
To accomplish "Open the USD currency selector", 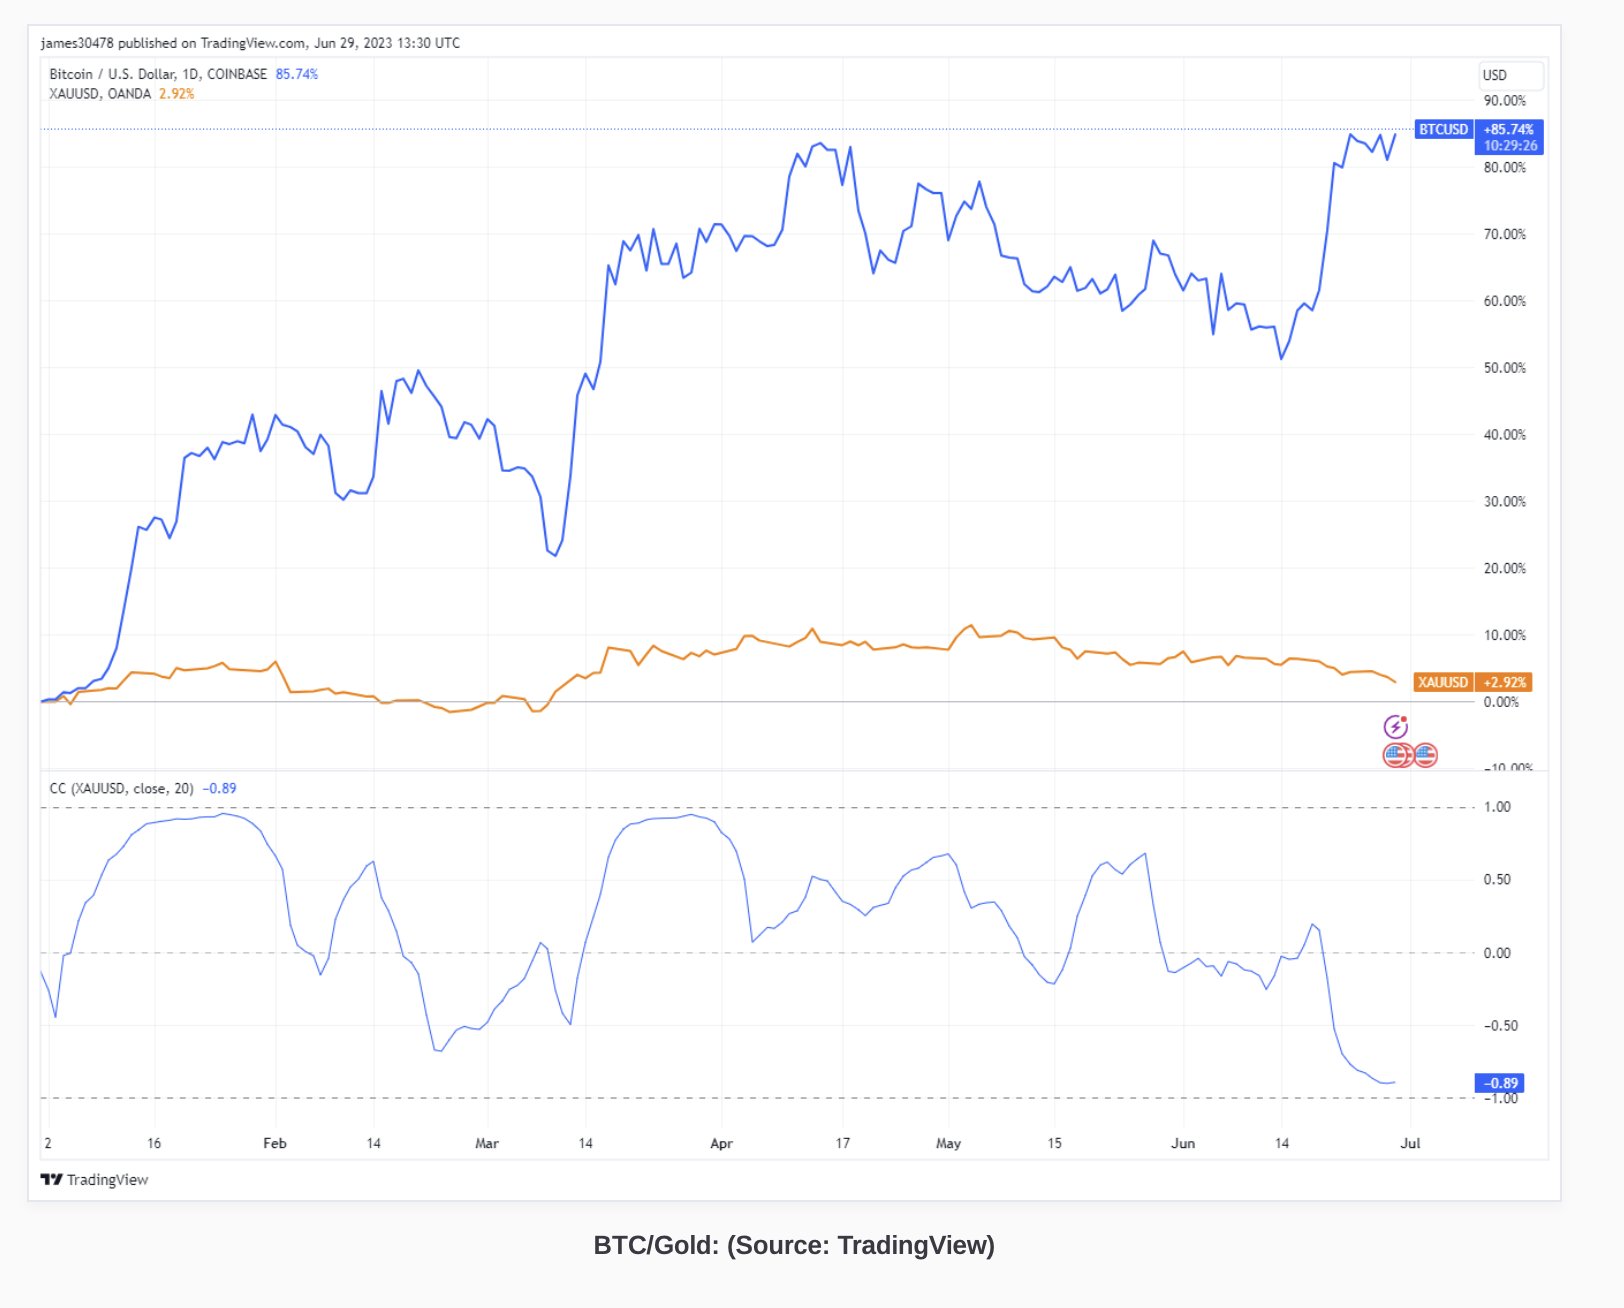I will [1511, 75].
